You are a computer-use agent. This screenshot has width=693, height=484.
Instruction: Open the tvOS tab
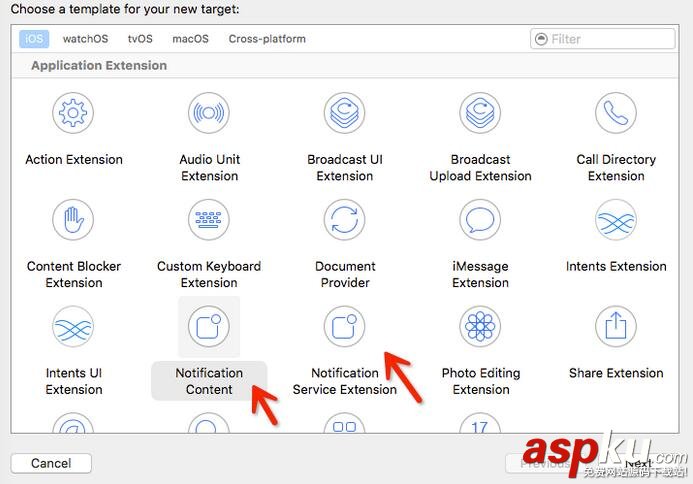click(140, 39)
